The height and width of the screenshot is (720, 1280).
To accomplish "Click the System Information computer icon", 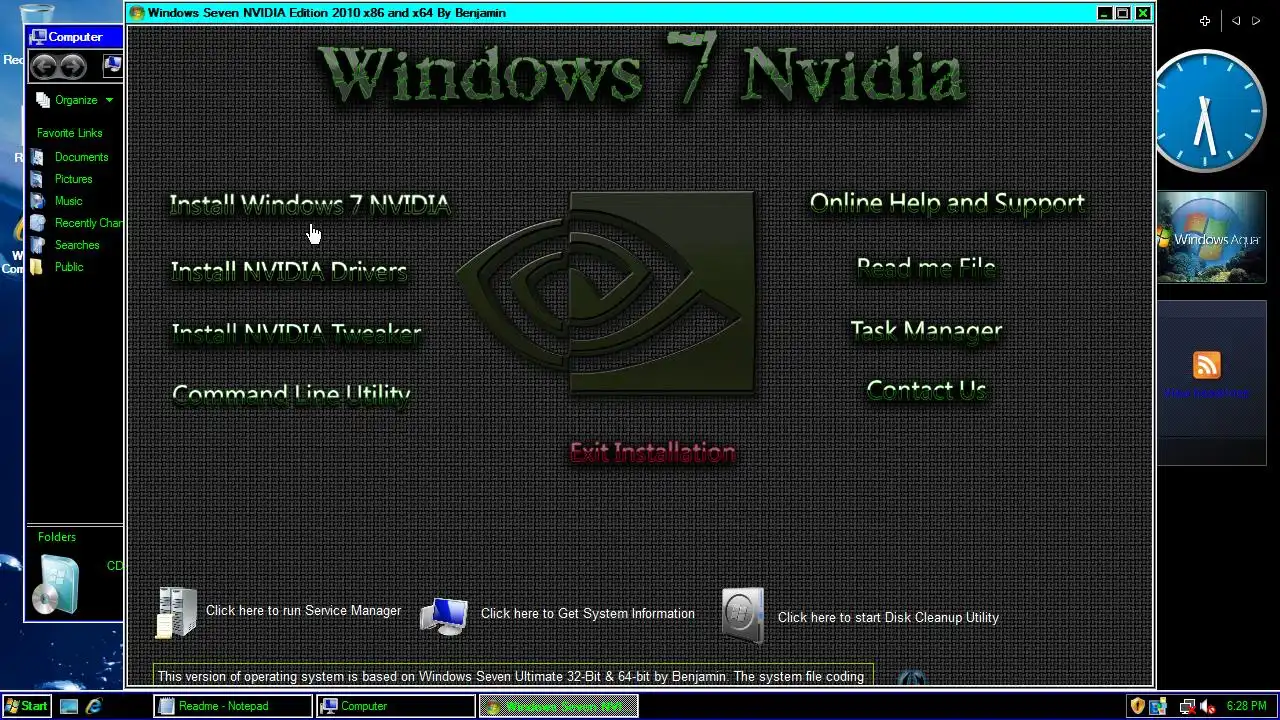I will coord(443,616).
